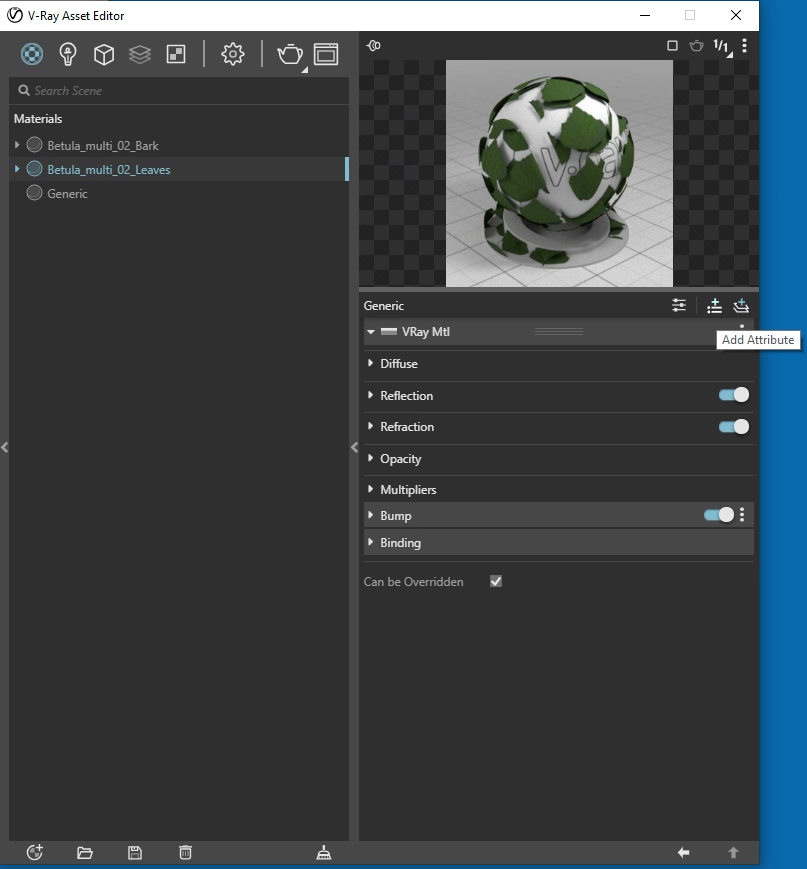Click the sphere icon beside Betula_multi_02_Bark
This screenshot has height=869, width=807.
point(34,145)
